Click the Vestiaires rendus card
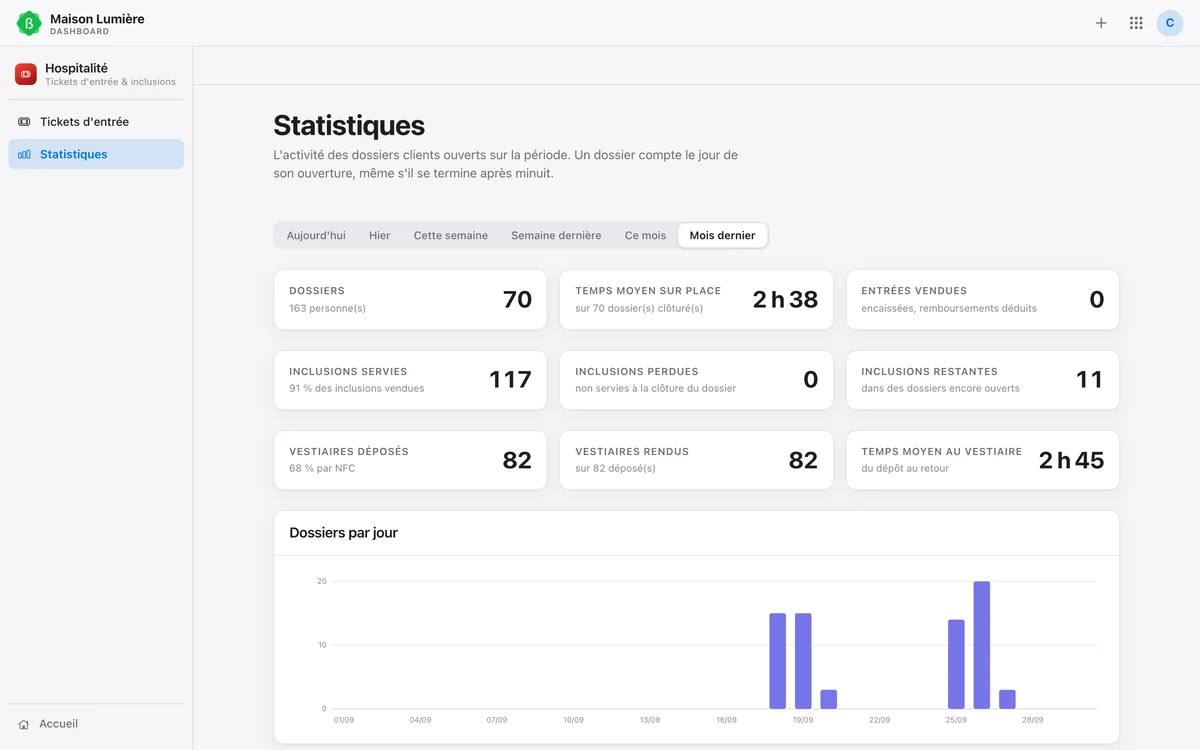The width and height of the screenshot is (1200, 750). click(696, 460)
